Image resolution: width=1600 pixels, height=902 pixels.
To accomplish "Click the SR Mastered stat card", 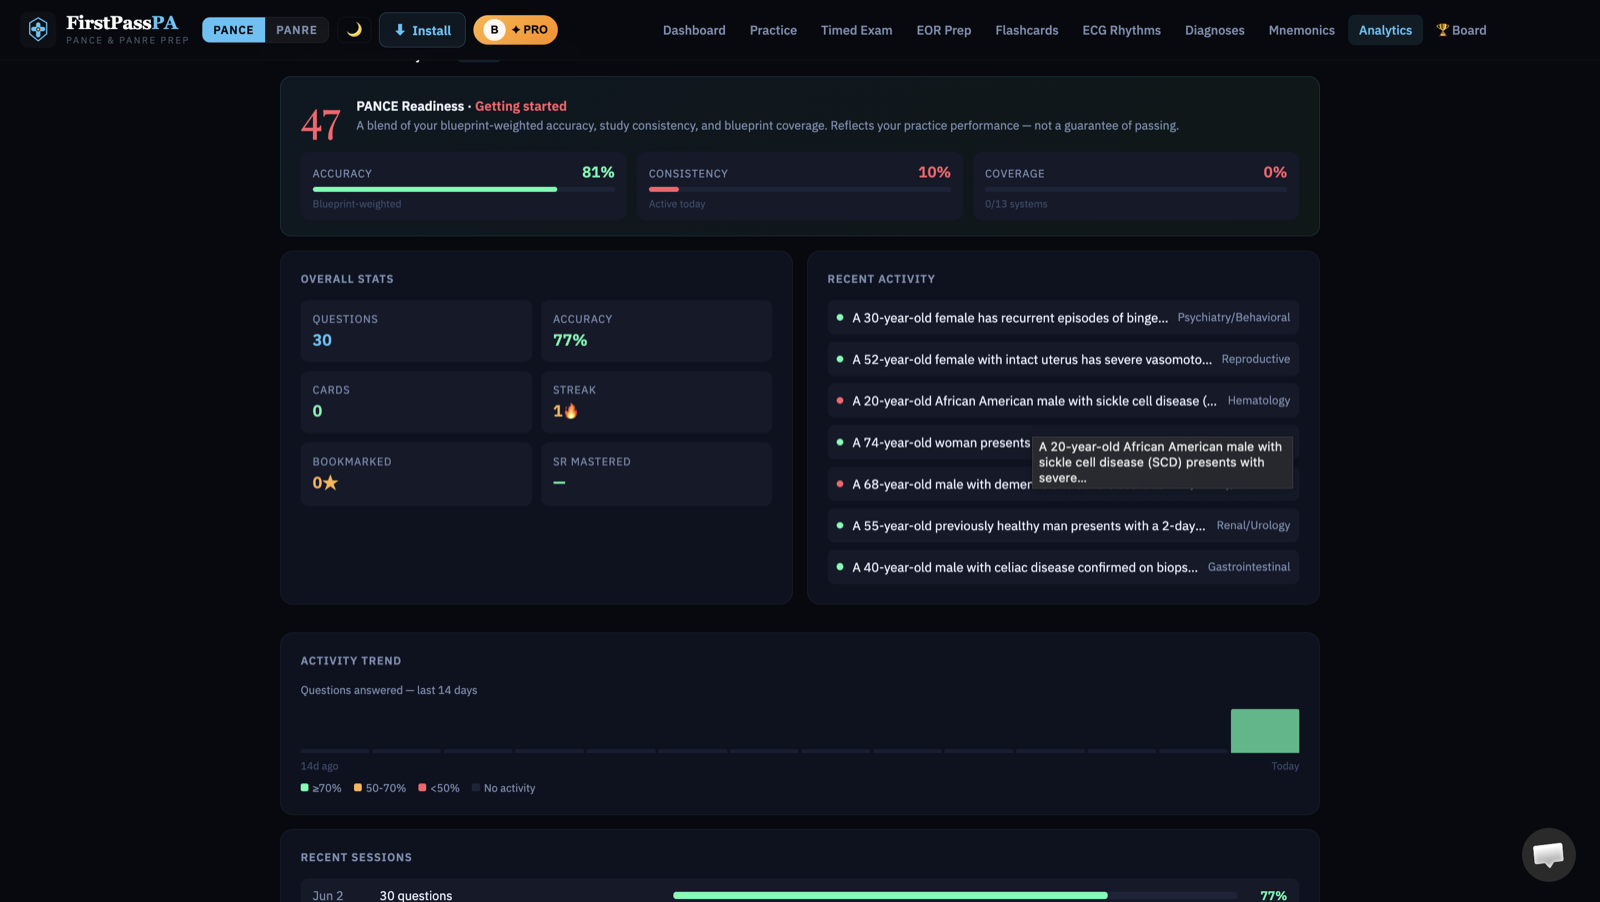I will [656, 474].
